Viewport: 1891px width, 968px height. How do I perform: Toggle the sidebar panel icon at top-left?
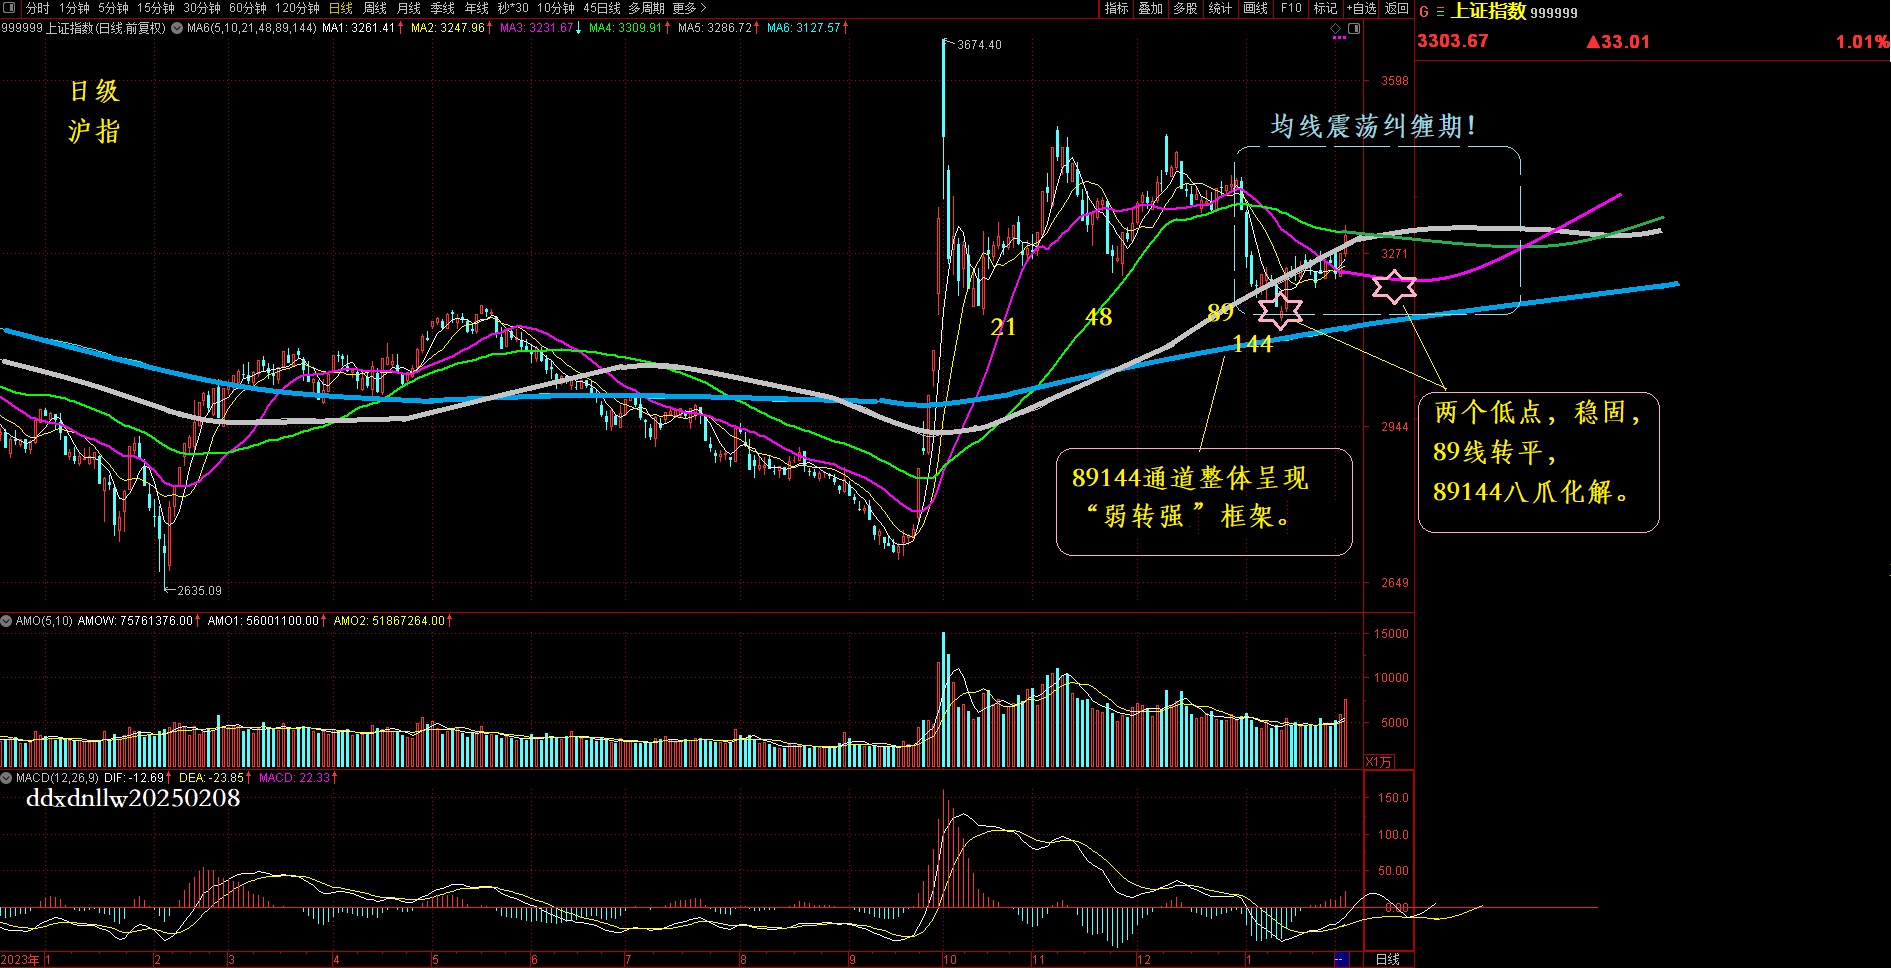point(11,8)
